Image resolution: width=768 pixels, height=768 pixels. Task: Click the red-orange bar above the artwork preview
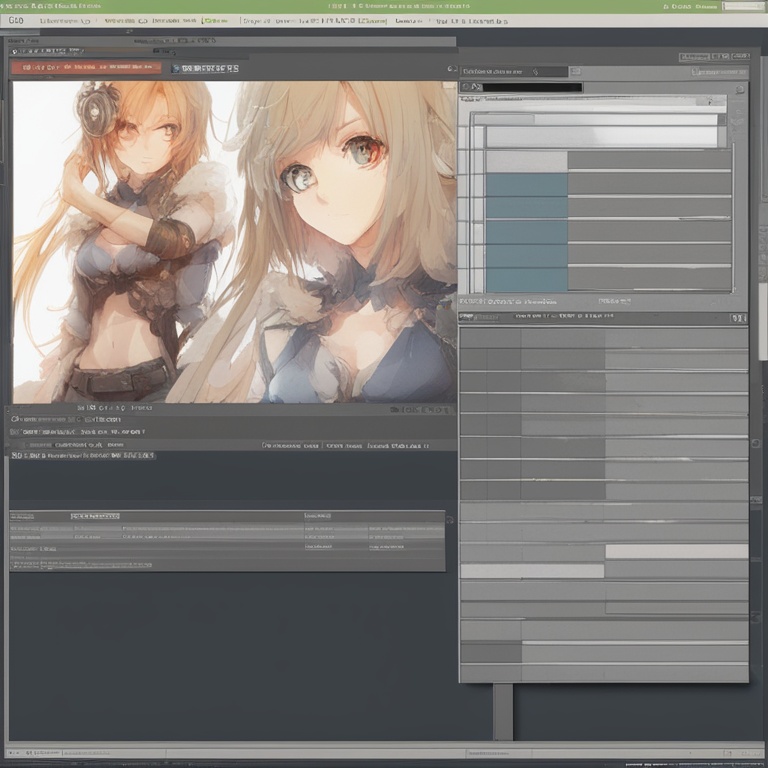[86, 67]
